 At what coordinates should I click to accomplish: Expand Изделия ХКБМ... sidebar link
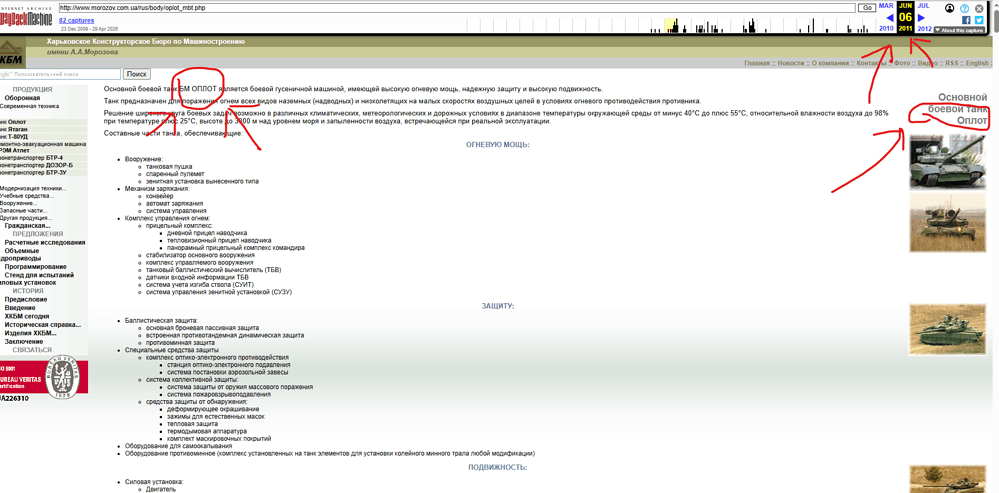31,332
